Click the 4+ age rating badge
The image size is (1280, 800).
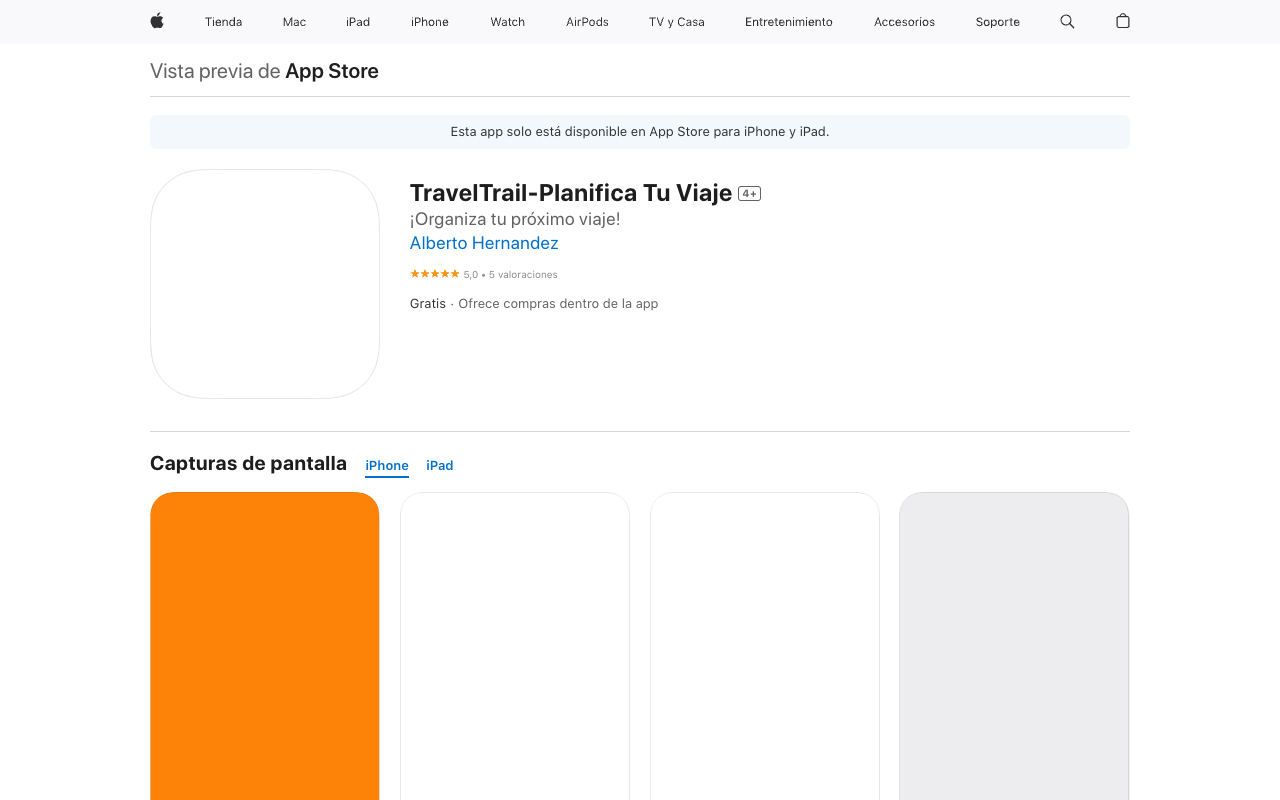(750, 194)
